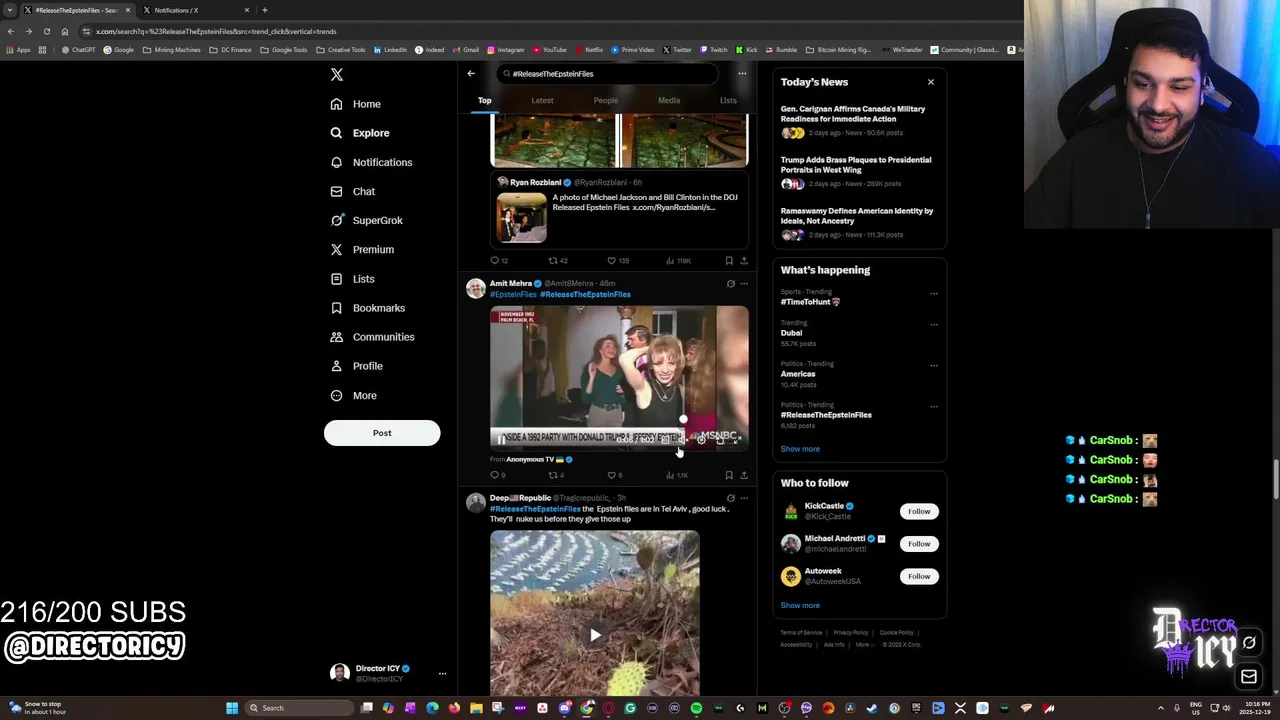Go back with the search arrow

click(x=471, y=73)
